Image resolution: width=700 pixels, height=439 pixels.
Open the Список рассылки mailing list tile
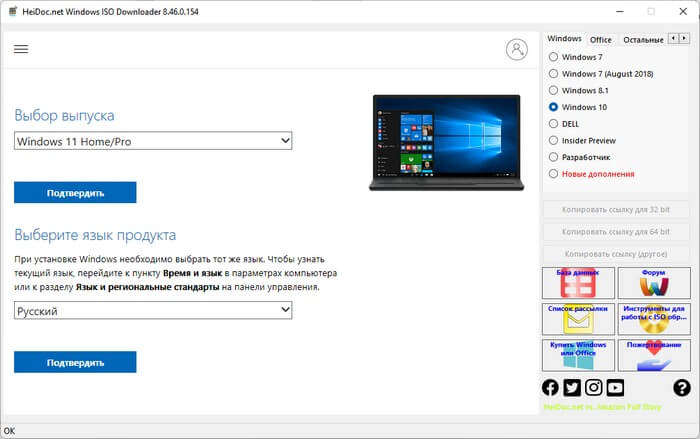[x=578, y=319]
